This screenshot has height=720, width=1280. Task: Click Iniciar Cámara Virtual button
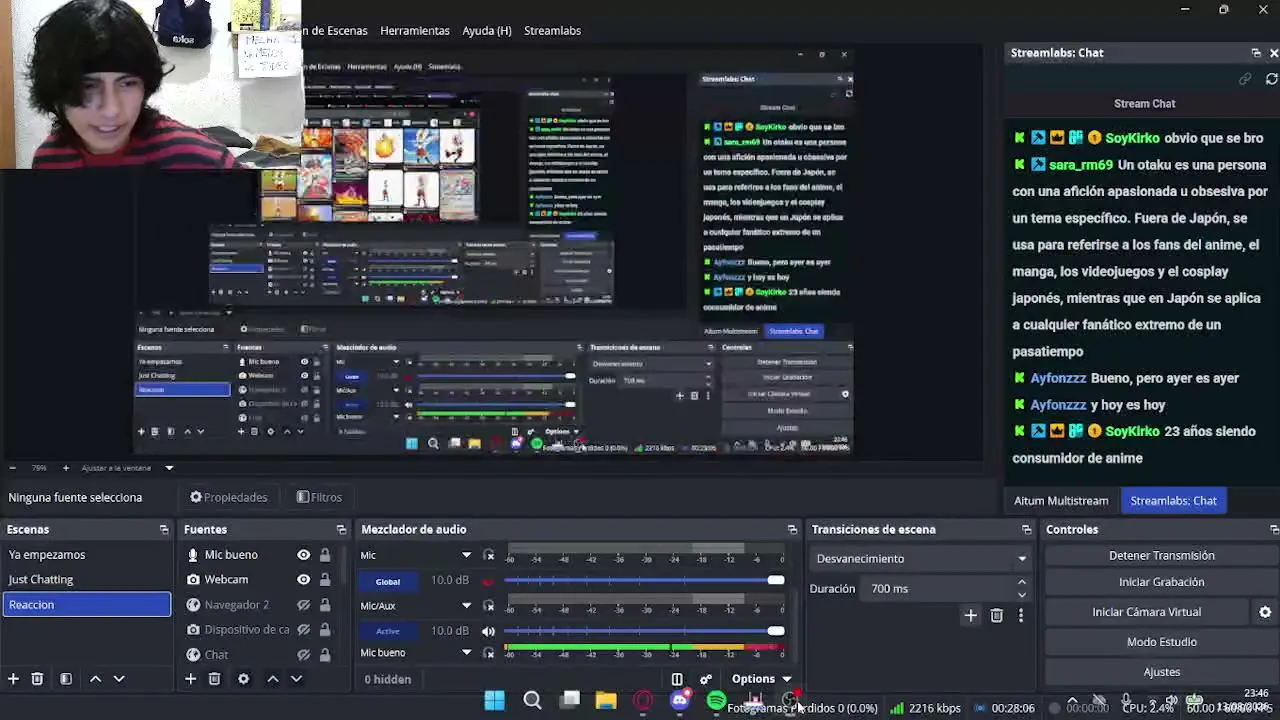coord(1147,612)
